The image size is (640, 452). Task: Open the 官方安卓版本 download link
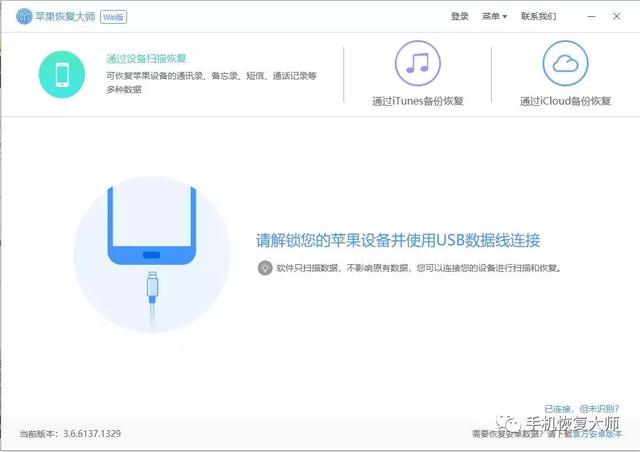pyautogui.click(x=597, y=434)
